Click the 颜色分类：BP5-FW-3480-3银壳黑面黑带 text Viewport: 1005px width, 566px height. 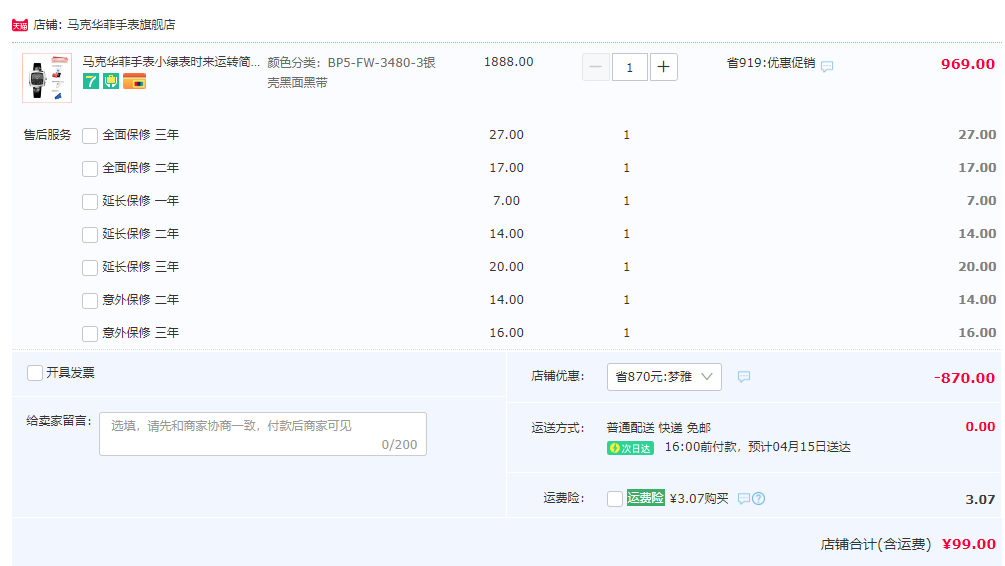click(x=351, y=72)
